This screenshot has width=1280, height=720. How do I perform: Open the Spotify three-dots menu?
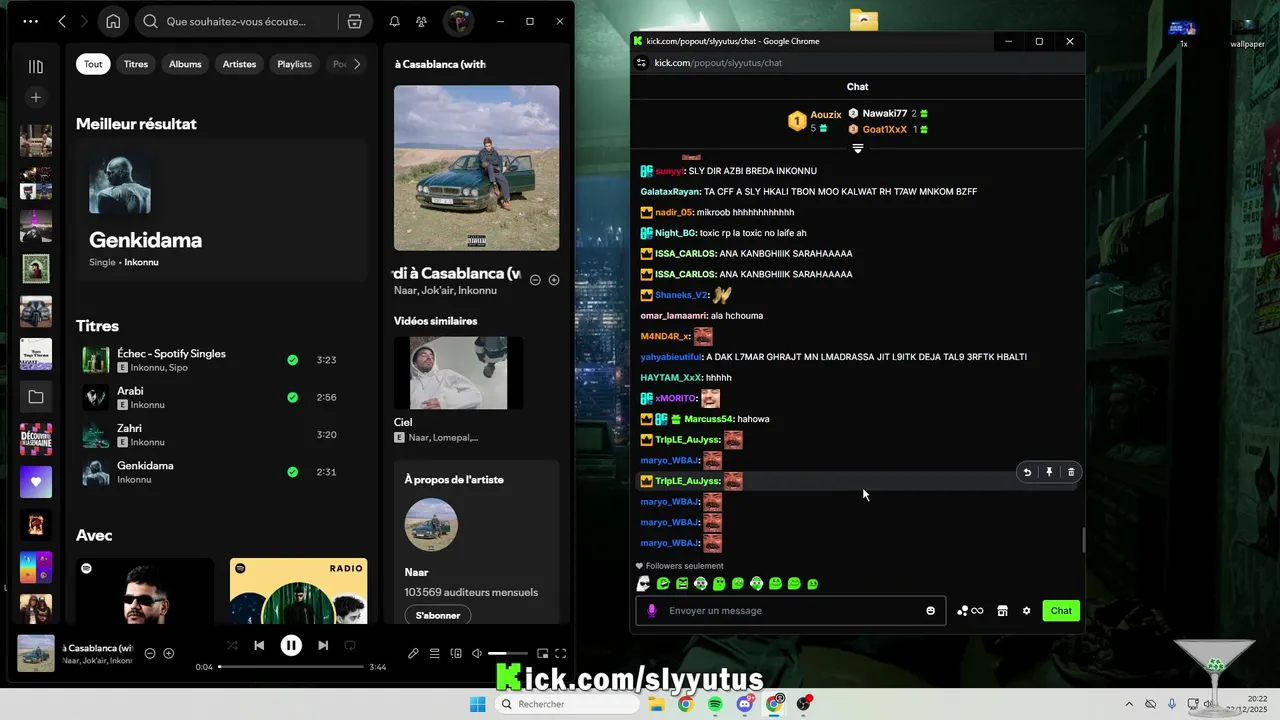click(x=31, y=21)
